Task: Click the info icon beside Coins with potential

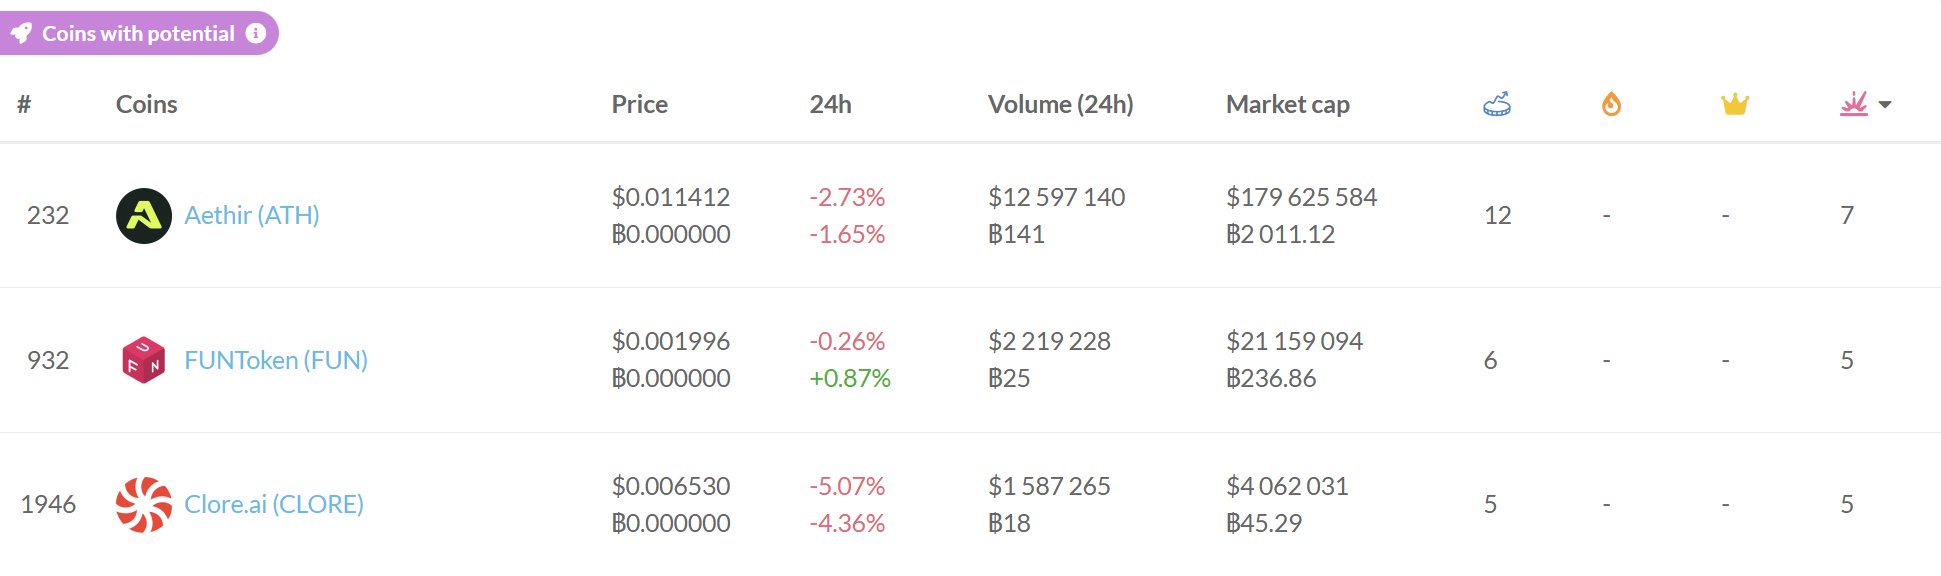Action: 256,33
